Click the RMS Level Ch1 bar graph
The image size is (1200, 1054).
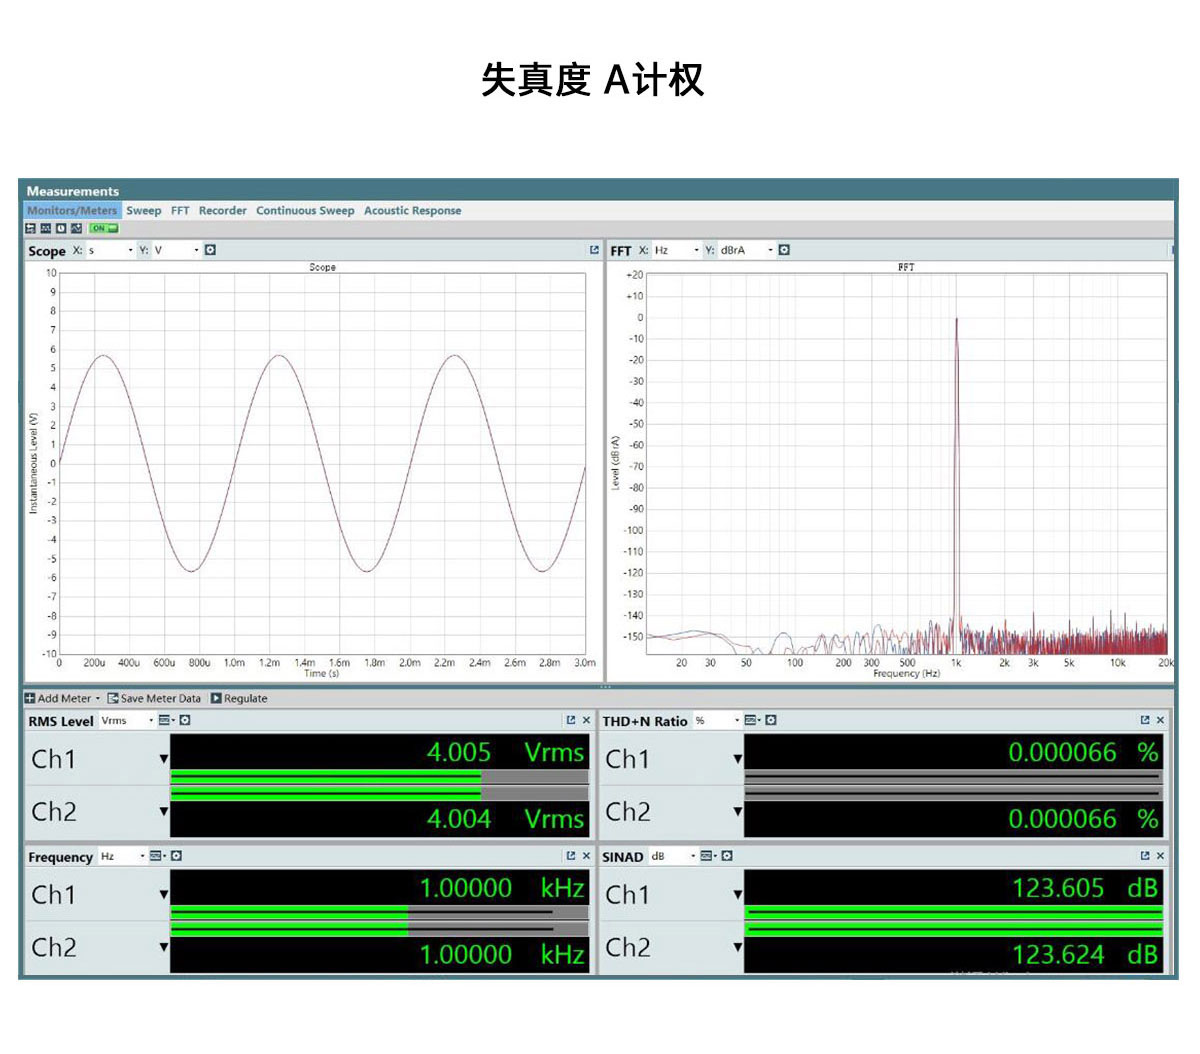[379, 777]
